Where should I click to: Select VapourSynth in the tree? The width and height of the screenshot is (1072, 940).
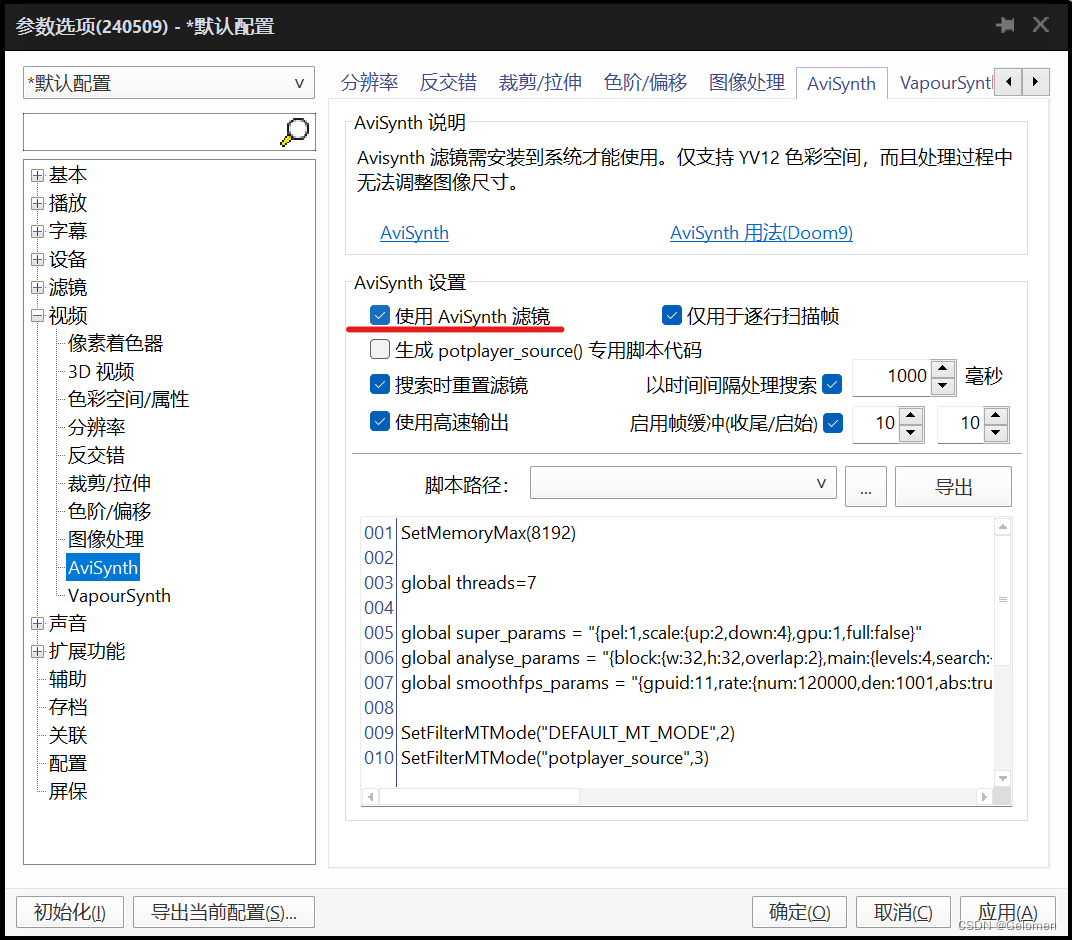coord(119,596)
